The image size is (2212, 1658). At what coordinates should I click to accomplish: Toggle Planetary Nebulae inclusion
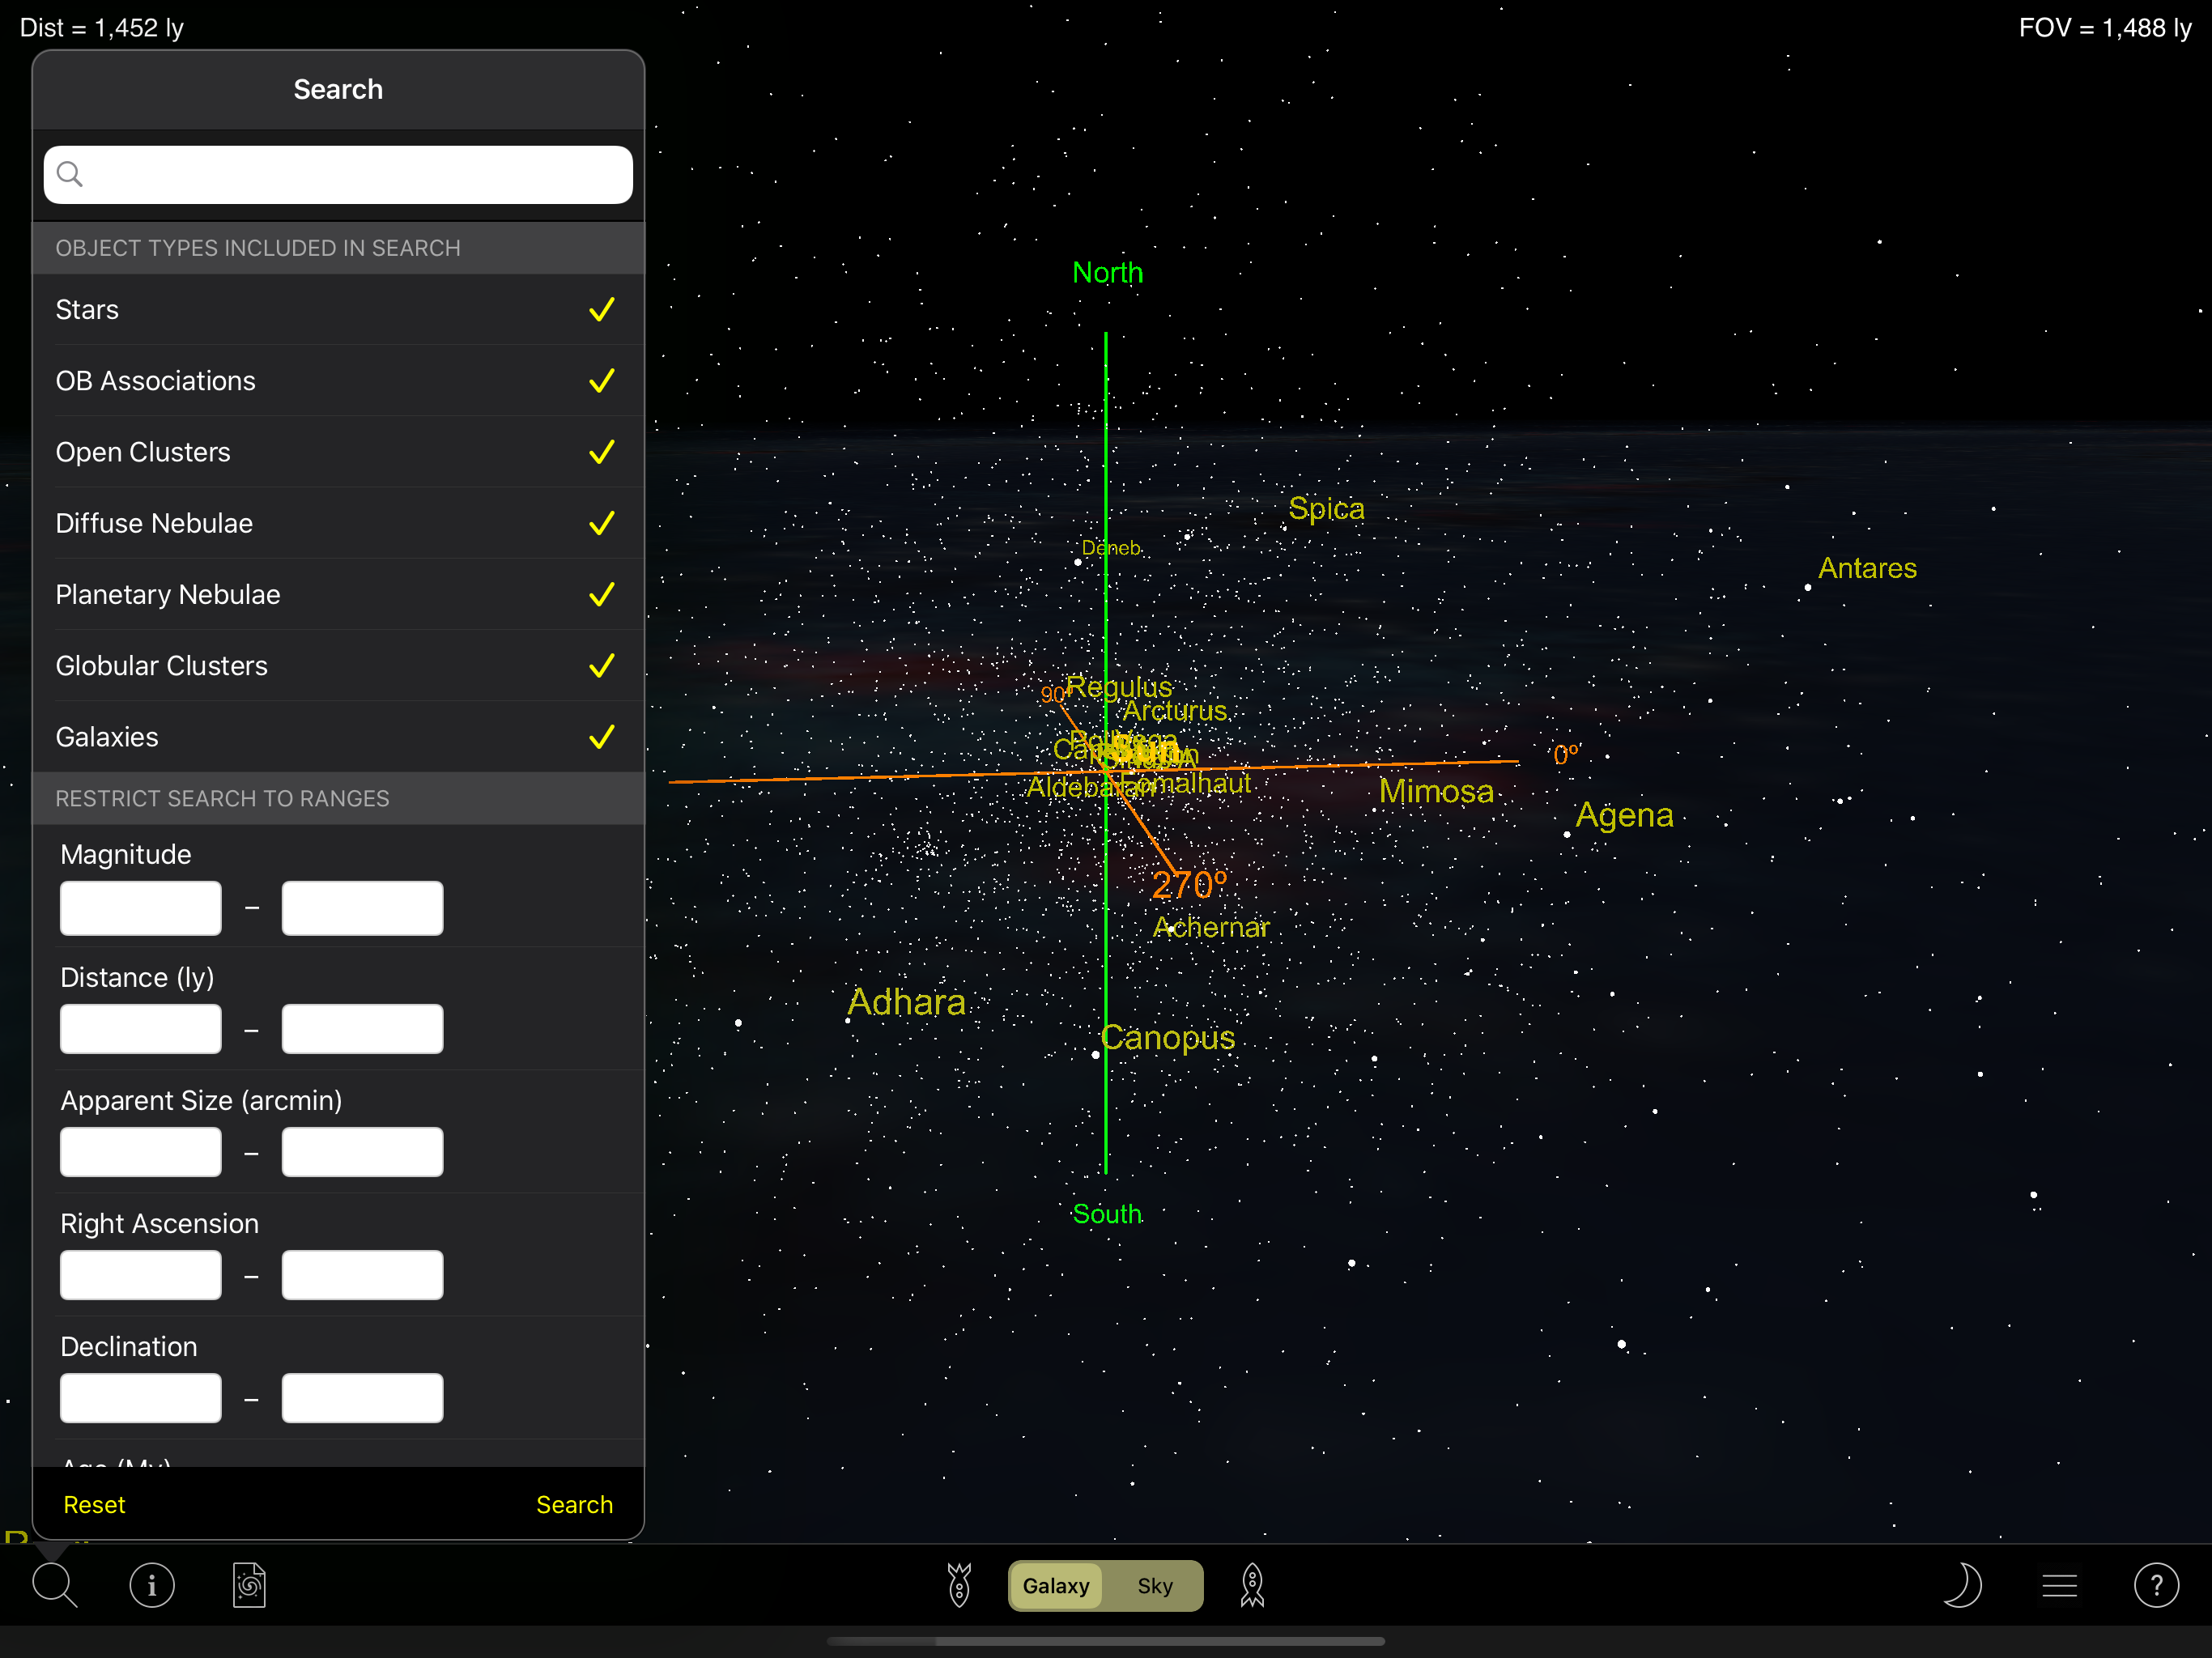[x=601, y=595]
